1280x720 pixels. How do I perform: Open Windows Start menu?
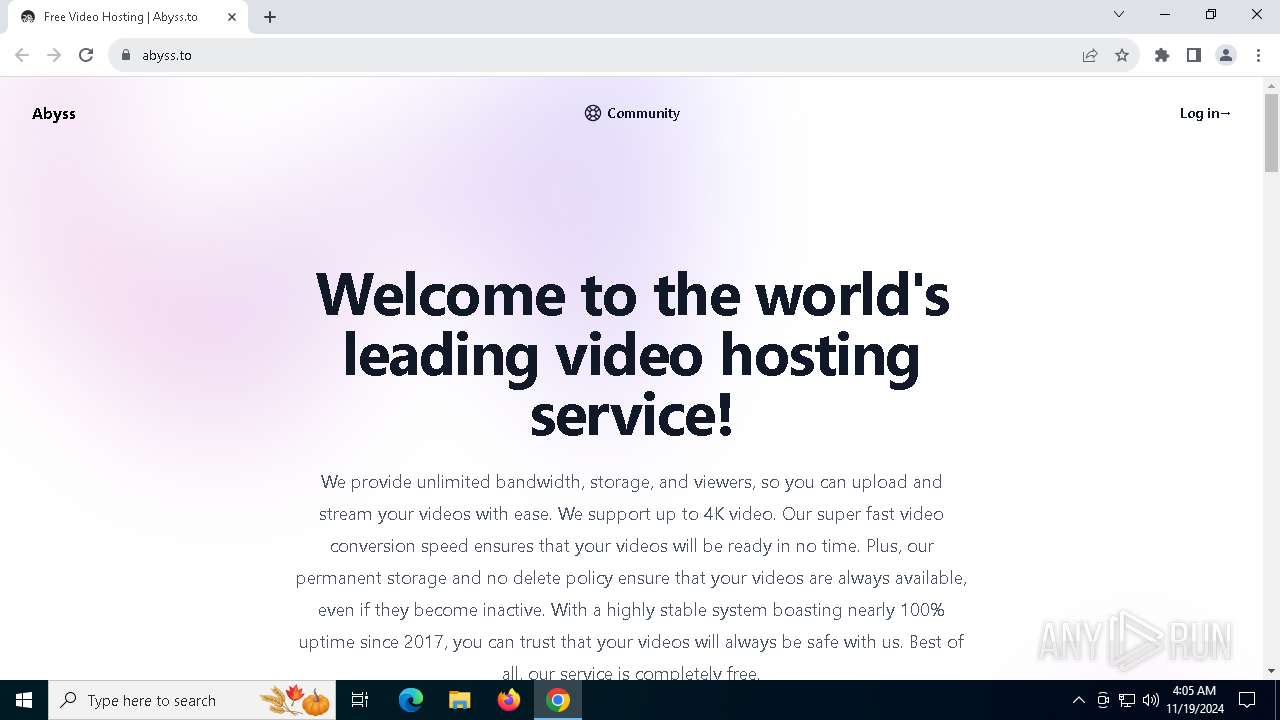pos(24,700)
